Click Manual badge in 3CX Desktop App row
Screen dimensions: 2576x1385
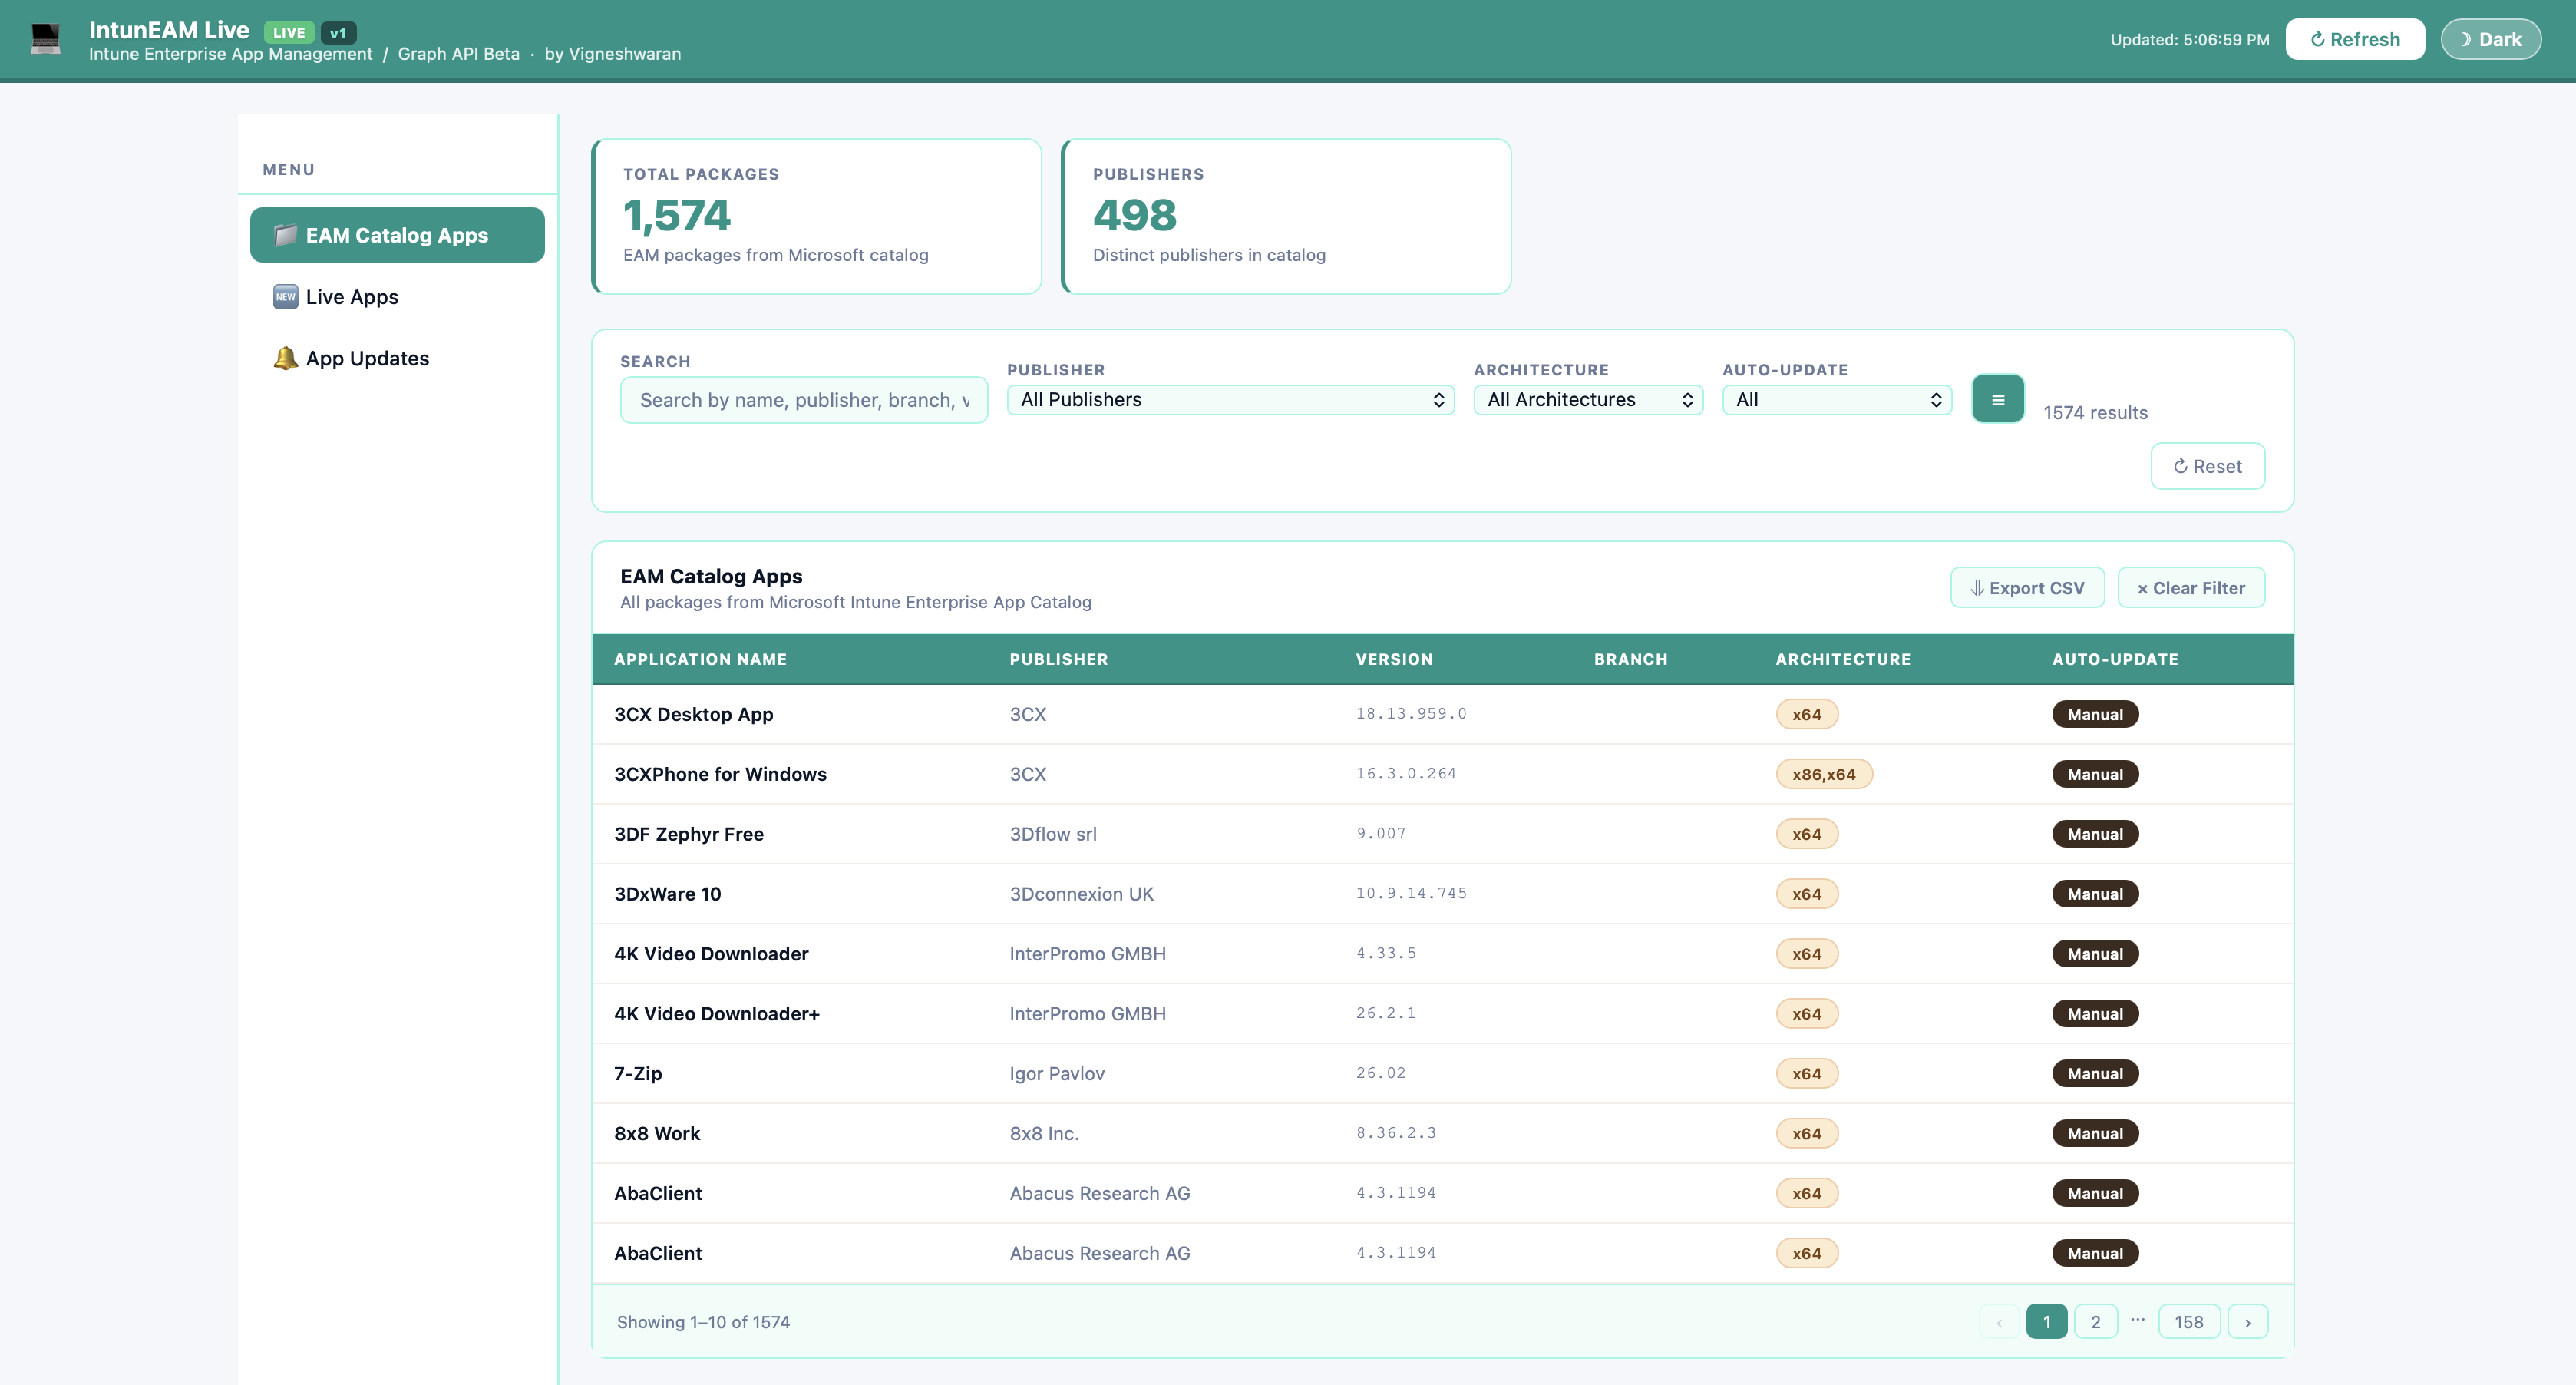(2095, 714)
